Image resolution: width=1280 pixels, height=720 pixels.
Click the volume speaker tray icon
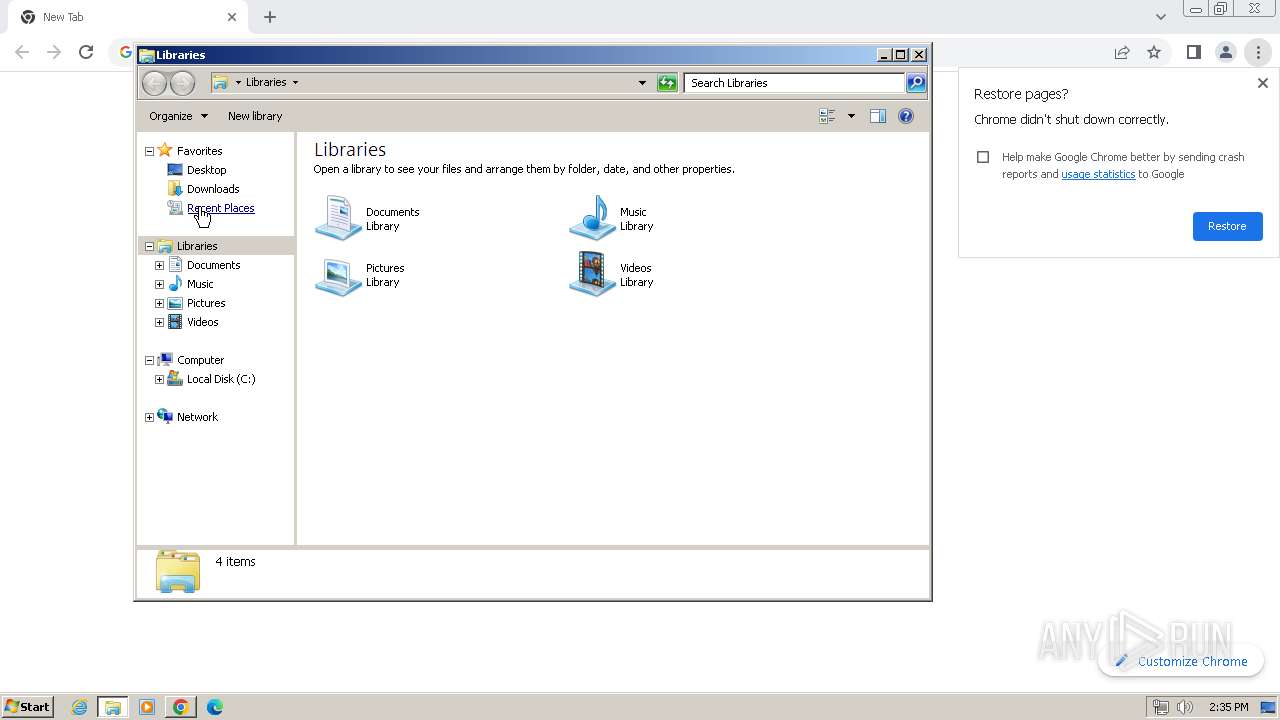click(1185, 707)
